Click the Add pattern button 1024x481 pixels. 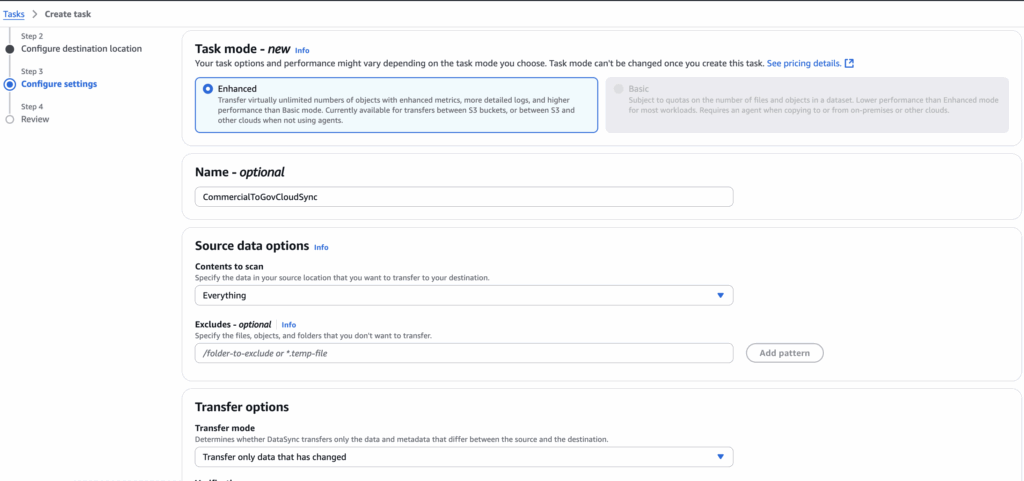[x=784, y=353]
